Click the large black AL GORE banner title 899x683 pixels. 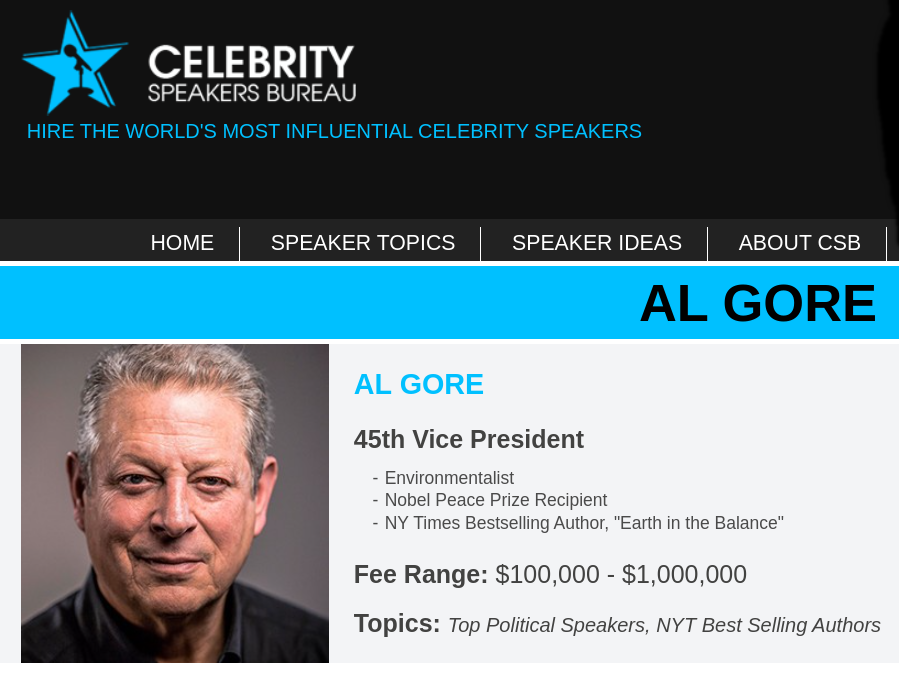tap(757, 303)
